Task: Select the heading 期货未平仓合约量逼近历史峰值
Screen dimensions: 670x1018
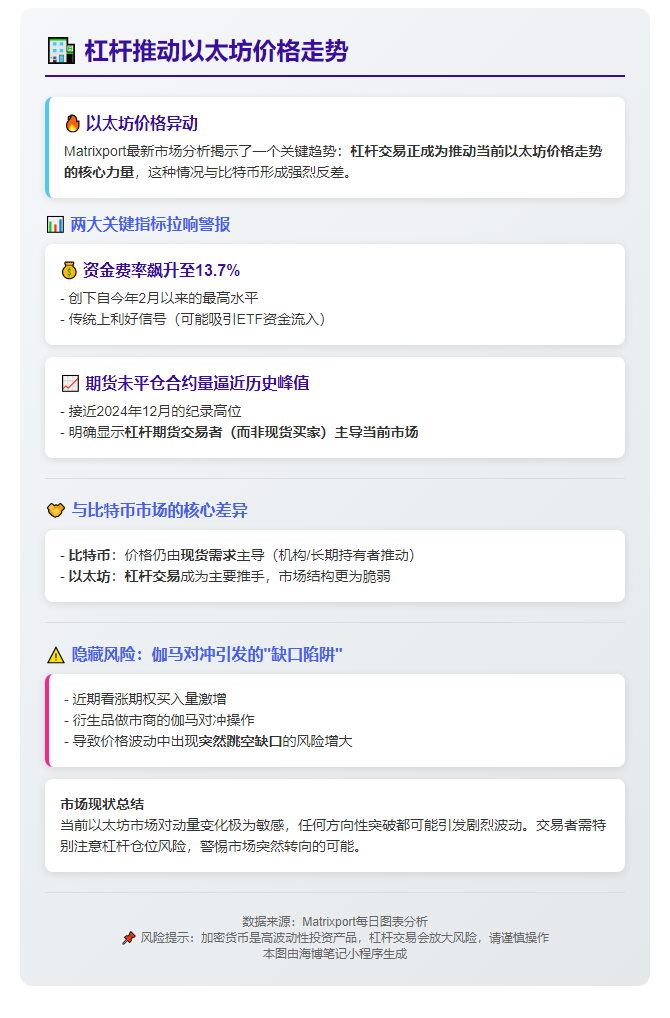Action: point(197,383)
